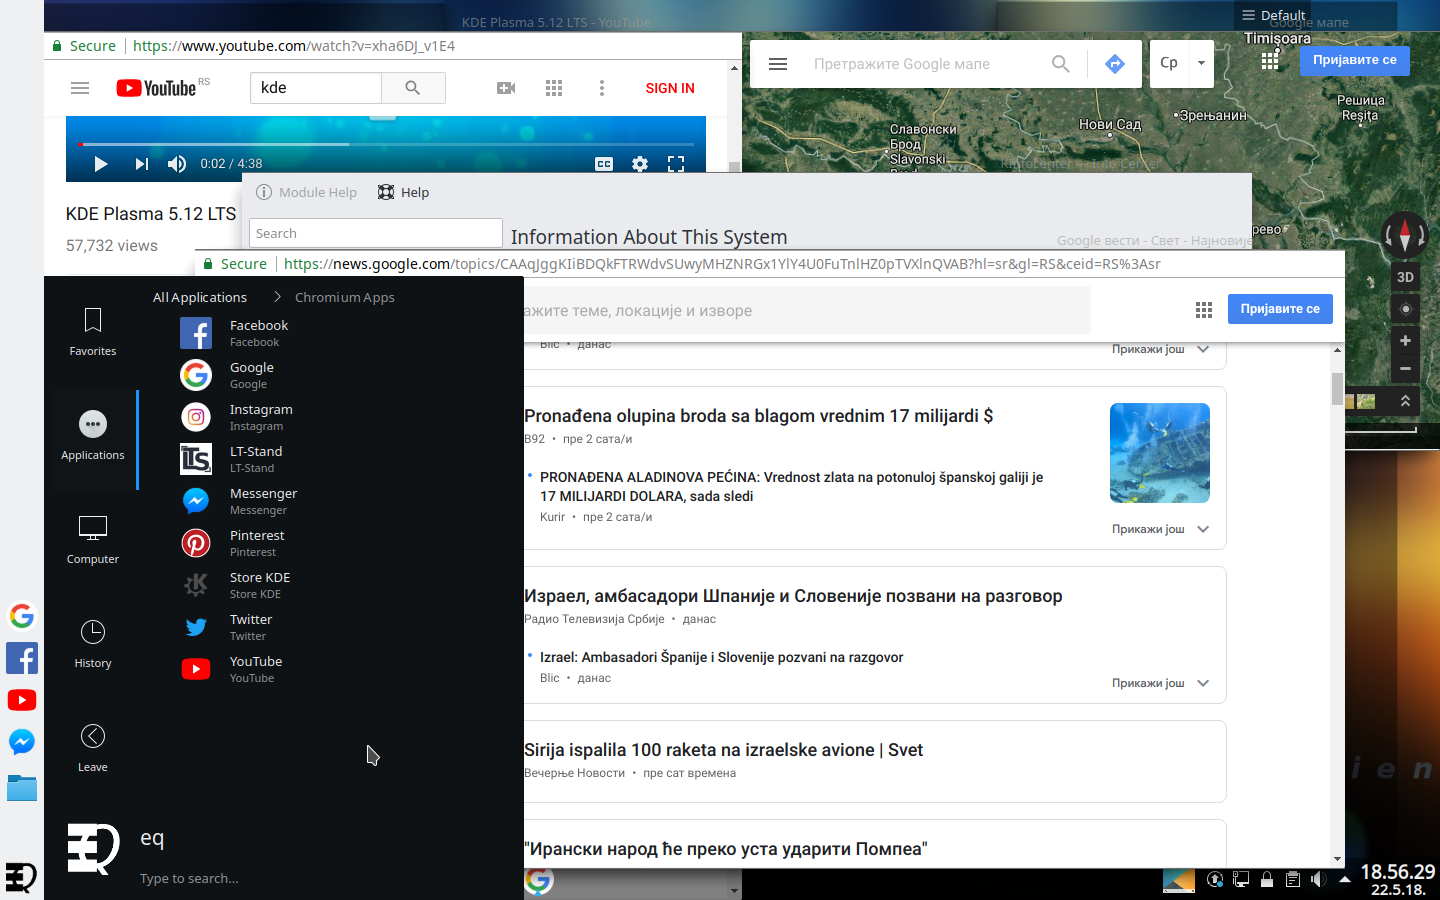1440x900 pixels.
Task: Open Google apps grid in Google News
Action: [1204, 310]
